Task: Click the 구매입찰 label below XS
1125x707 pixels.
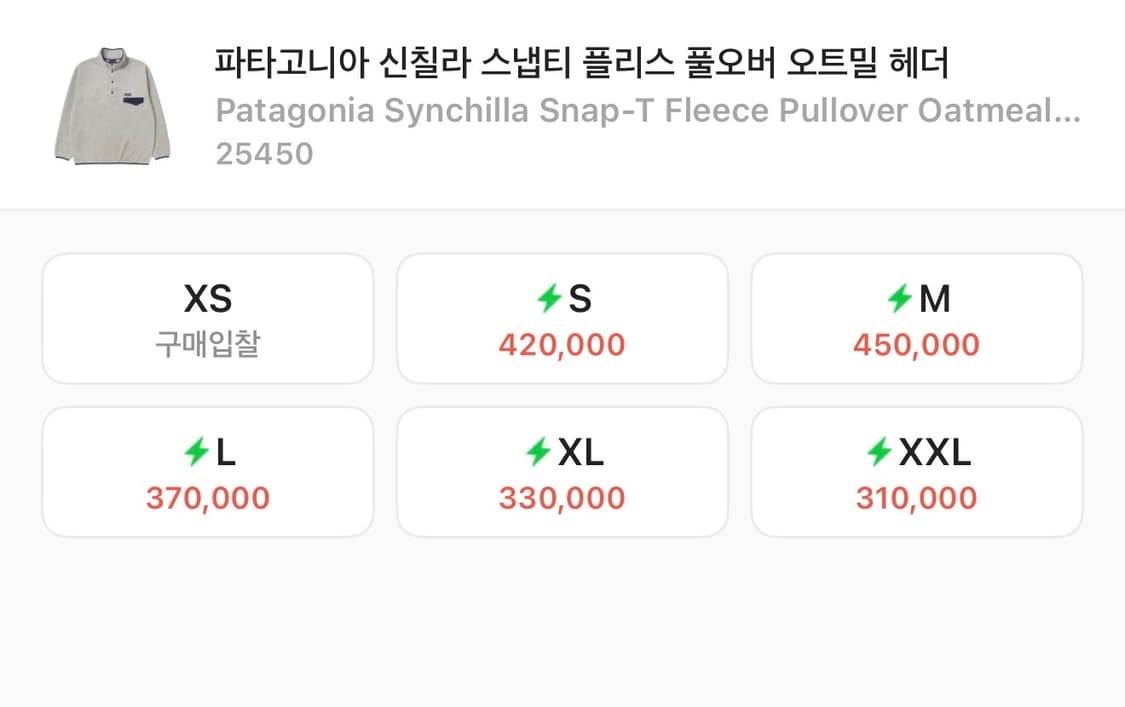Action: (207, 341)
